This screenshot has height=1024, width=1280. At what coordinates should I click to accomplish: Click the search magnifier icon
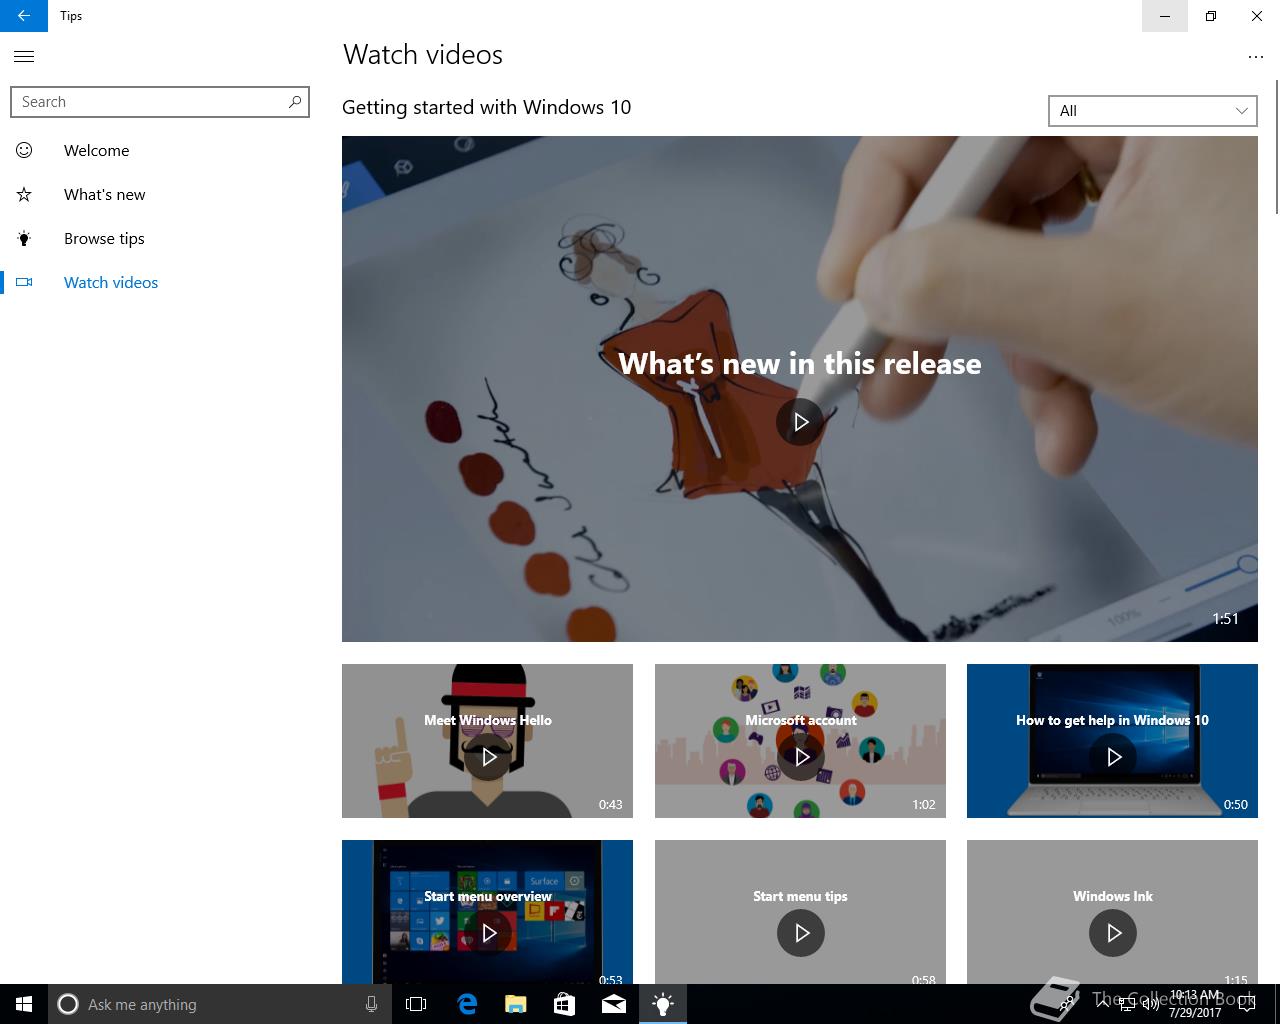[x=294, y=102]
